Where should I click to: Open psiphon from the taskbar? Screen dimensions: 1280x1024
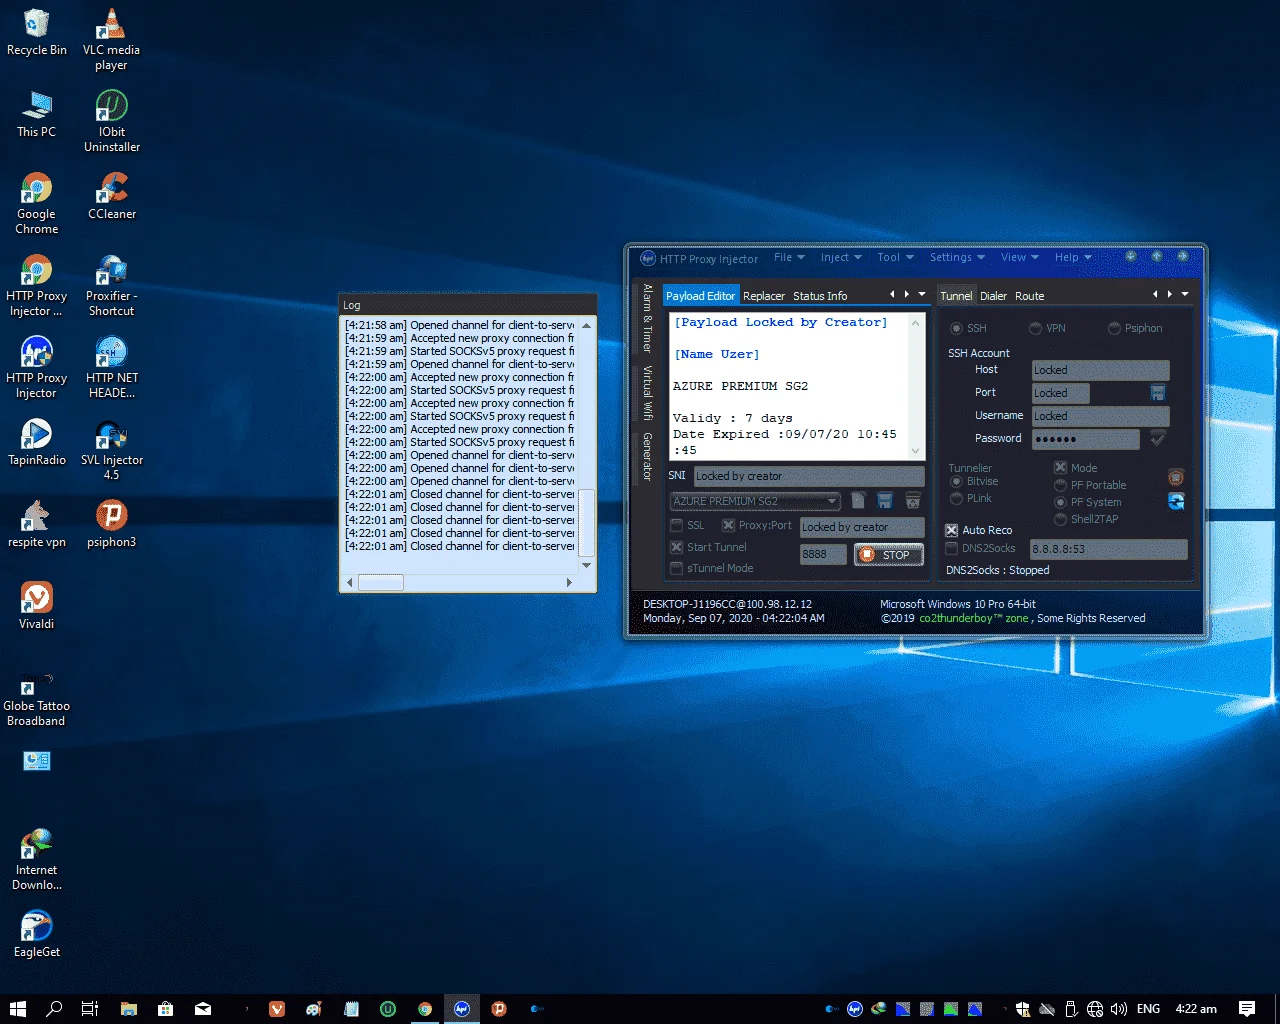(x=499, y=1009)
